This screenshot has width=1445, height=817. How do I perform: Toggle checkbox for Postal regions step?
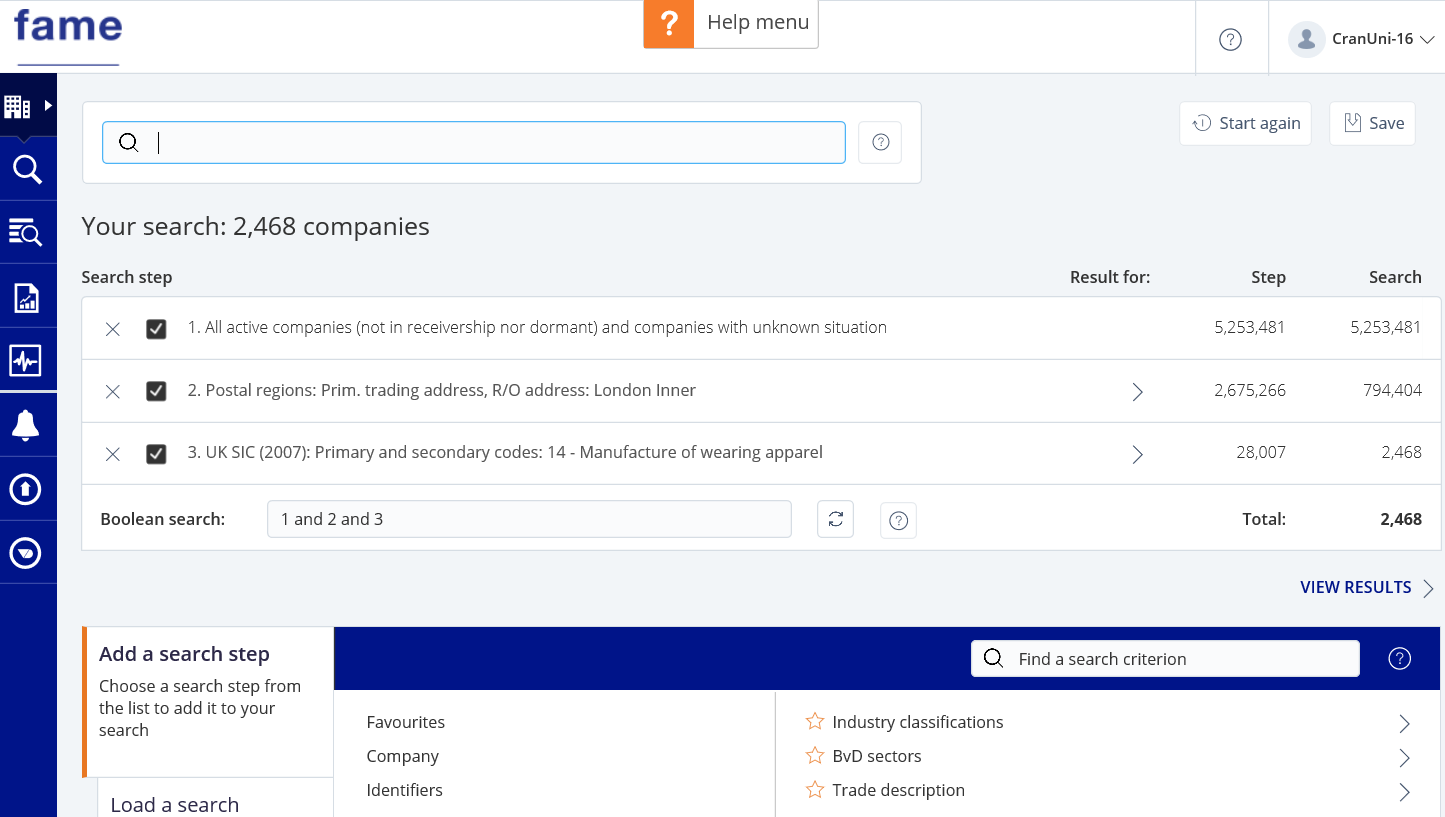point(156,391)
